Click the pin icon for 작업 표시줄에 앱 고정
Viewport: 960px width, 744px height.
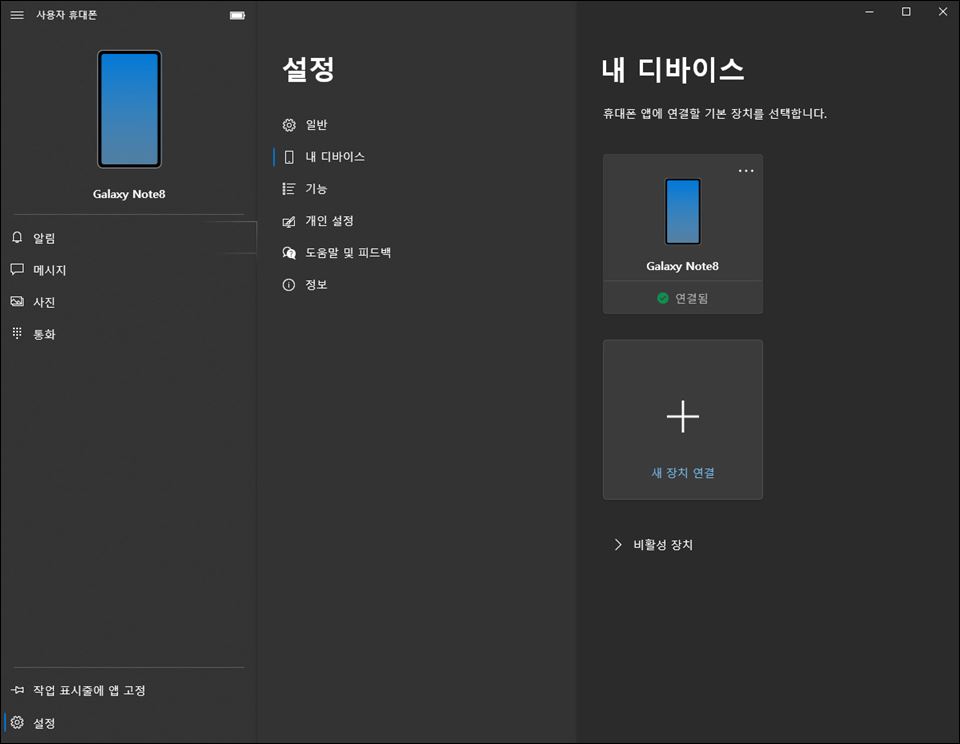tap(17, 690)
